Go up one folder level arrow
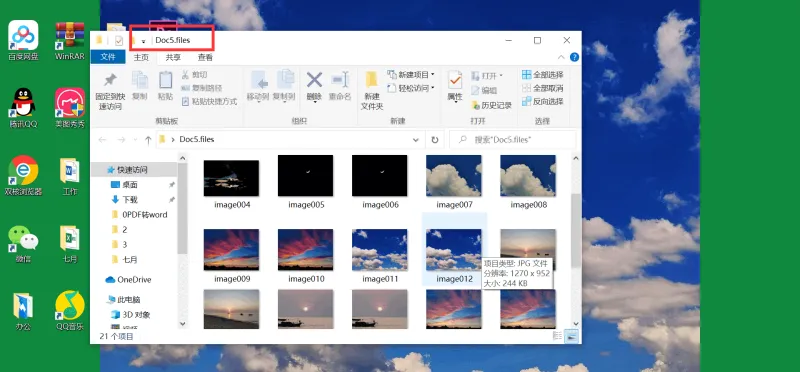Screen dimensions: 800x372 pyautogui.click(x=148, y=139)
